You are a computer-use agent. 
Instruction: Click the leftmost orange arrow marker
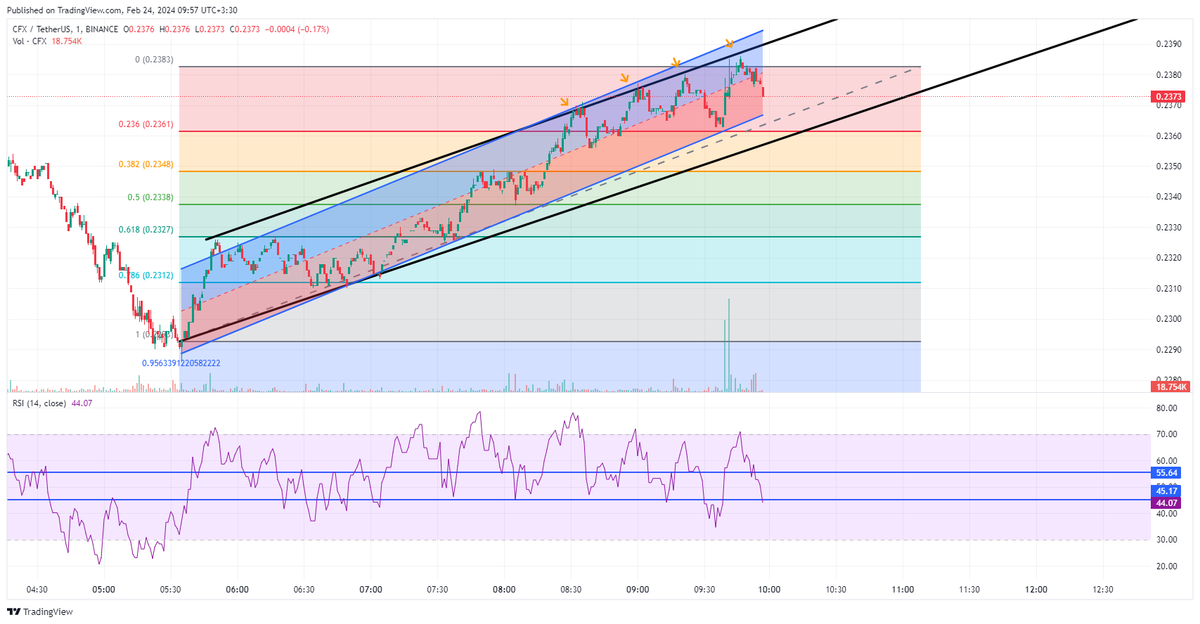click(x=565, y=102)
